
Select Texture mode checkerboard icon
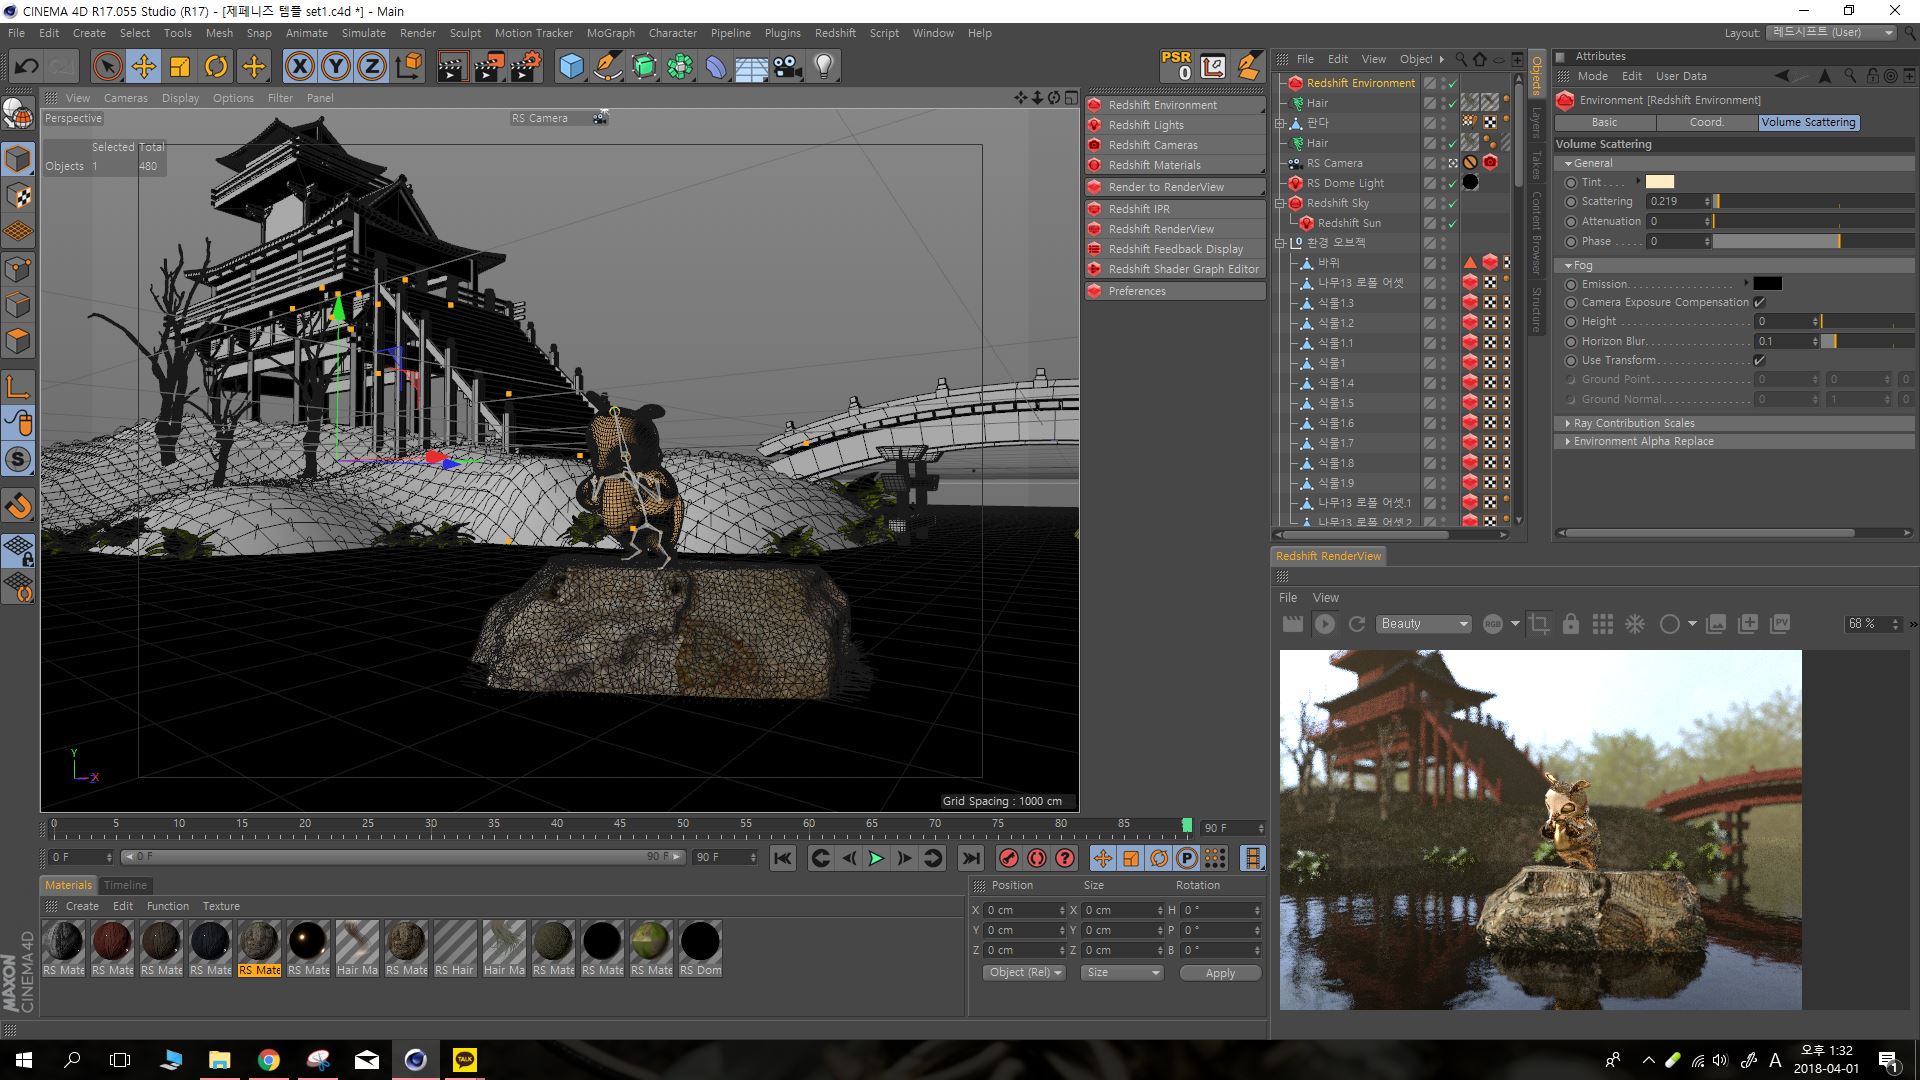point(18,195)
